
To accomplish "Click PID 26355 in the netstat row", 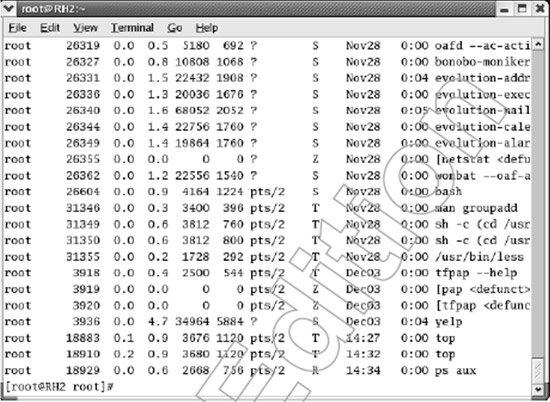I will point(83,159).
